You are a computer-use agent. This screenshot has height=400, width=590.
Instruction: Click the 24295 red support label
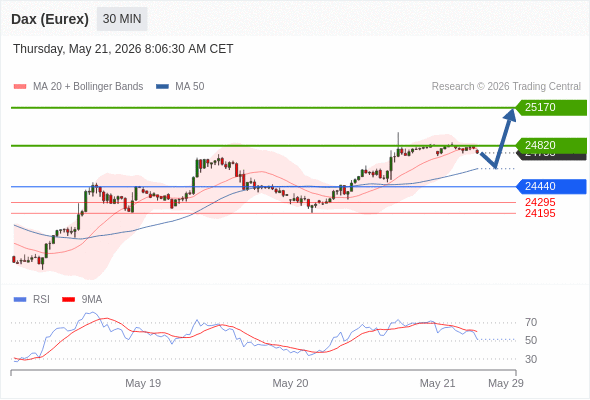540,202
